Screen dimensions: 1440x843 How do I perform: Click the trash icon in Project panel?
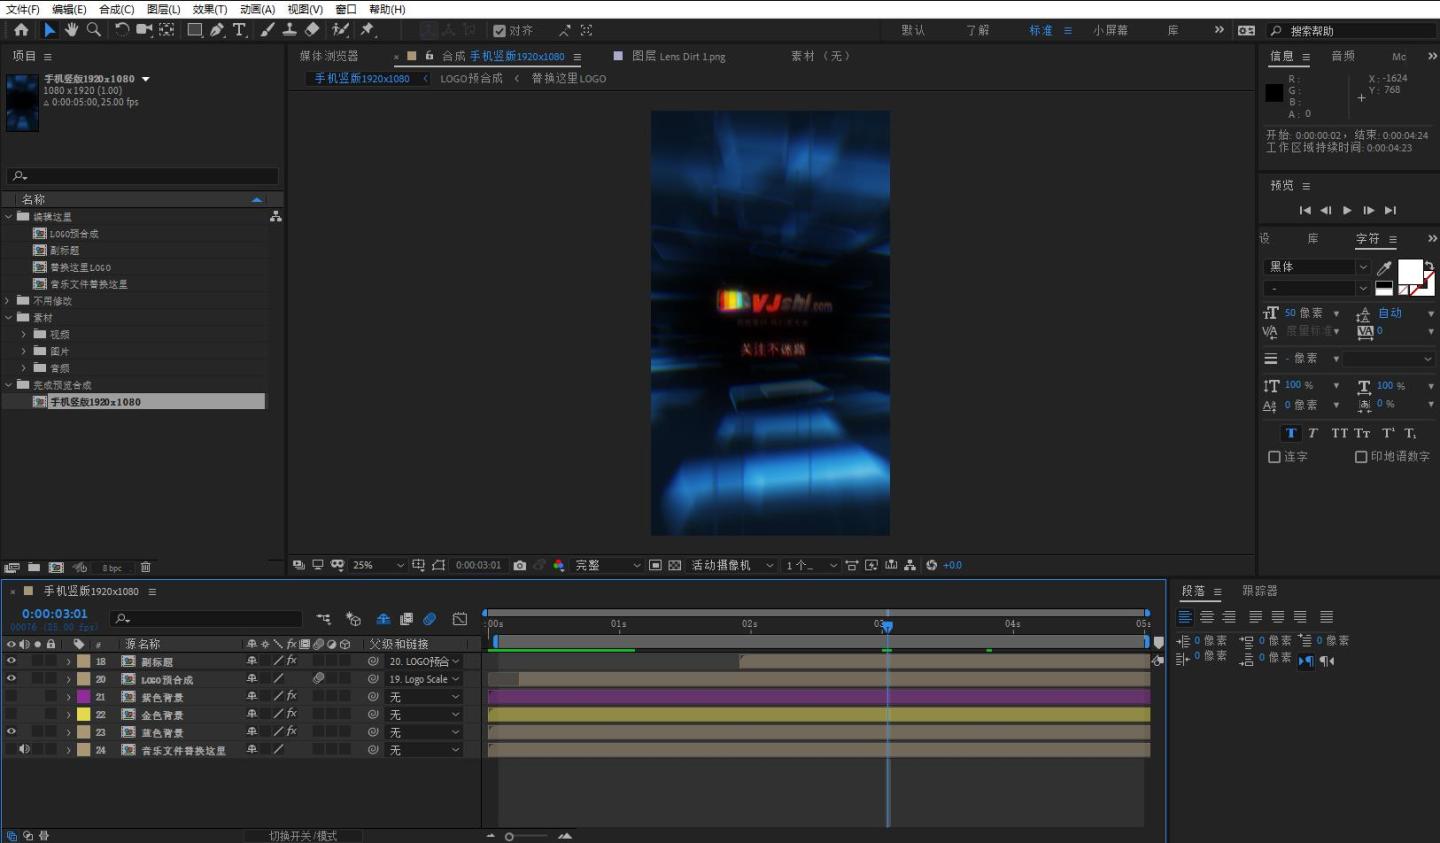tap(145, 567)
